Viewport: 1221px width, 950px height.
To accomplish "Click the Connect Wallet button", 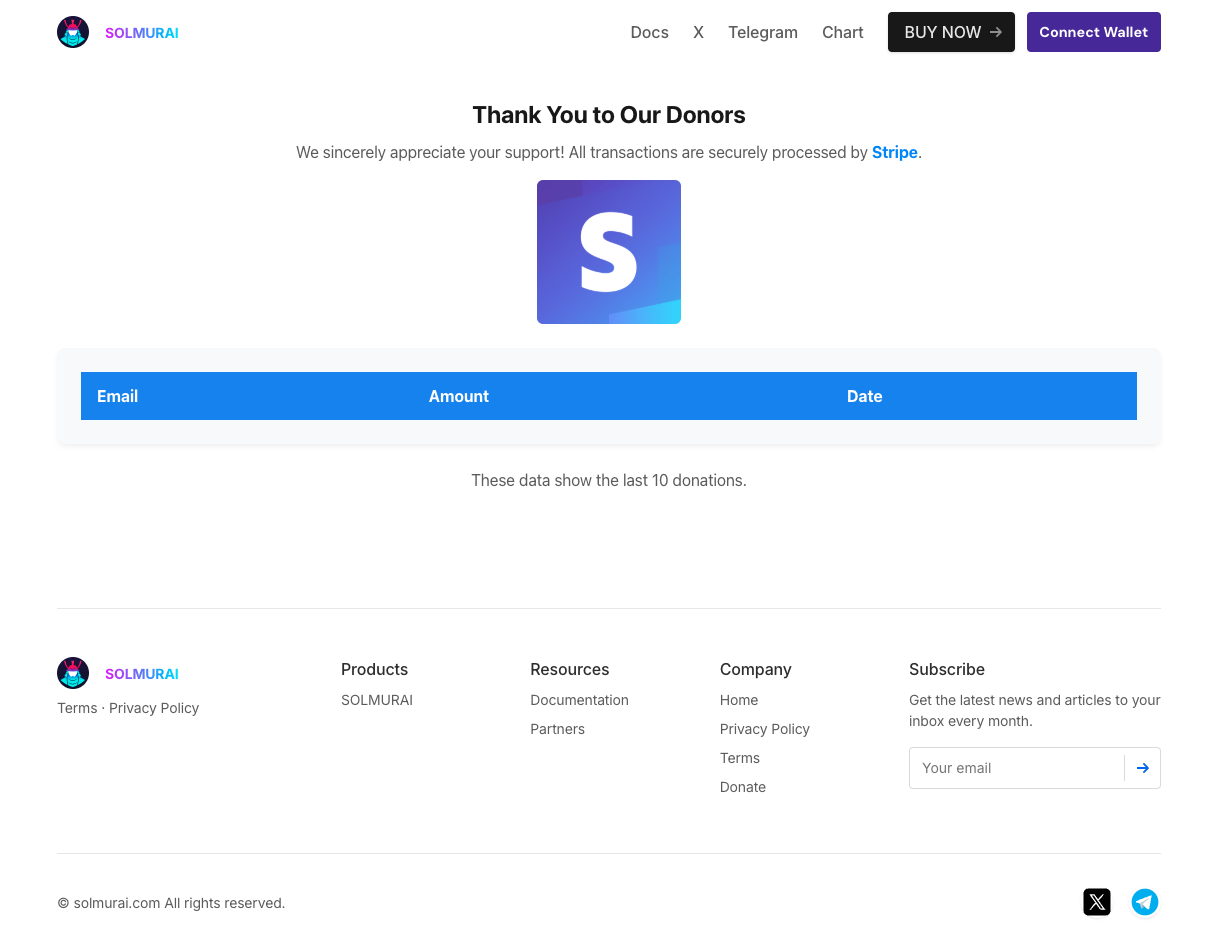I will [1093, 32].
